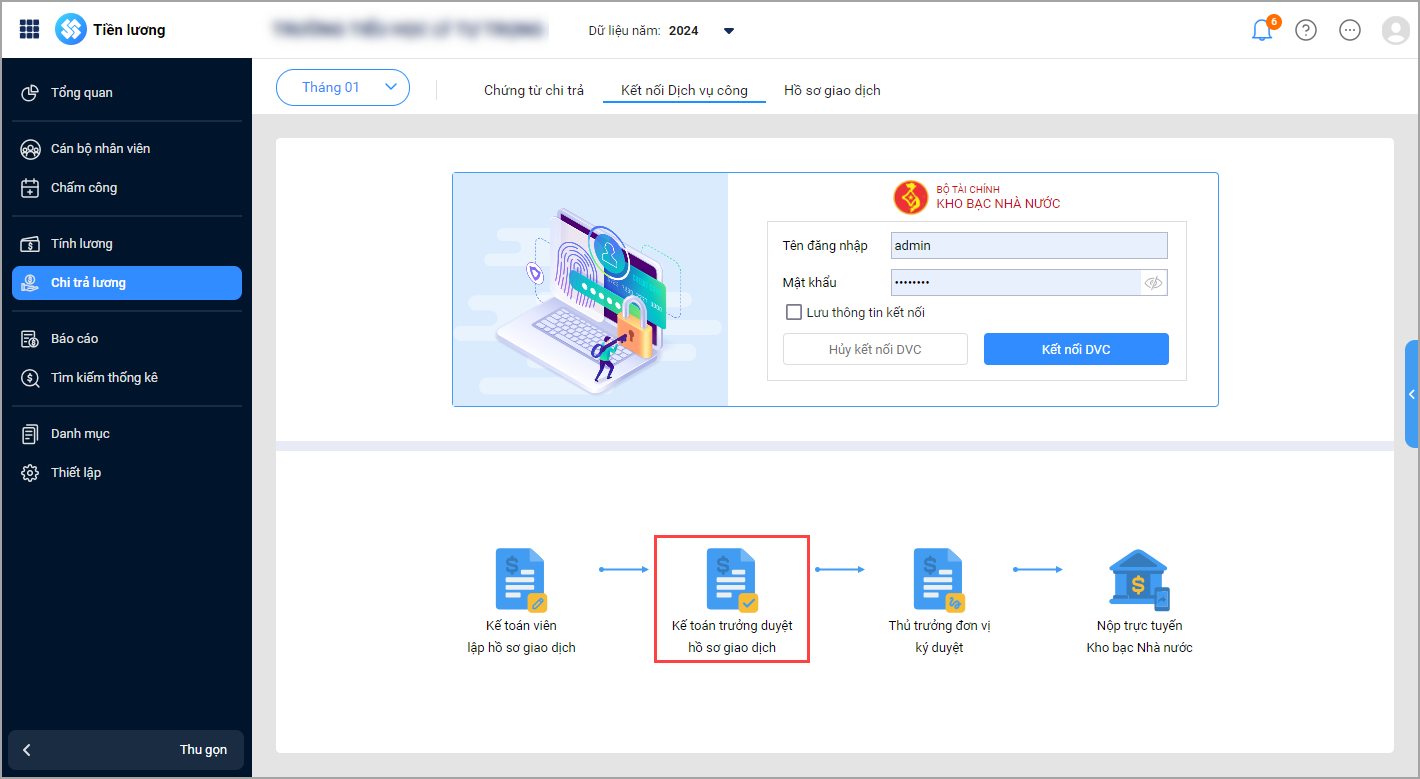Click the Cán bộ nhân viên people icon
This screenshot has width=1420, height=779.
(30, 149)
